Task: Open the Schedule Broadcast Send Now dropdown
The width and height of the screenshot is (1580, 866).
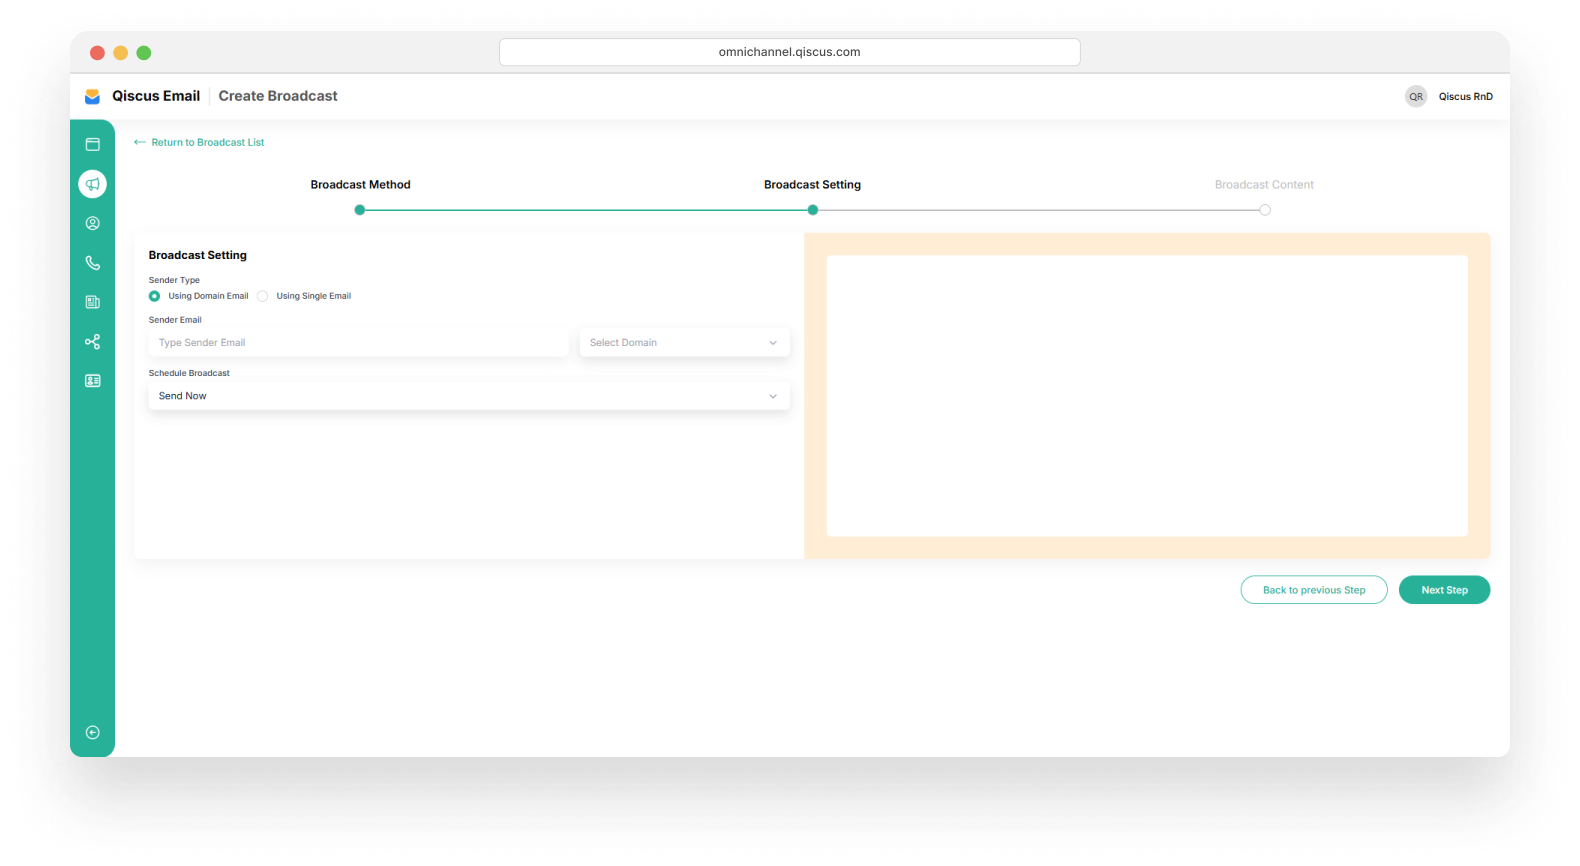Action: [x=469, y=396]
